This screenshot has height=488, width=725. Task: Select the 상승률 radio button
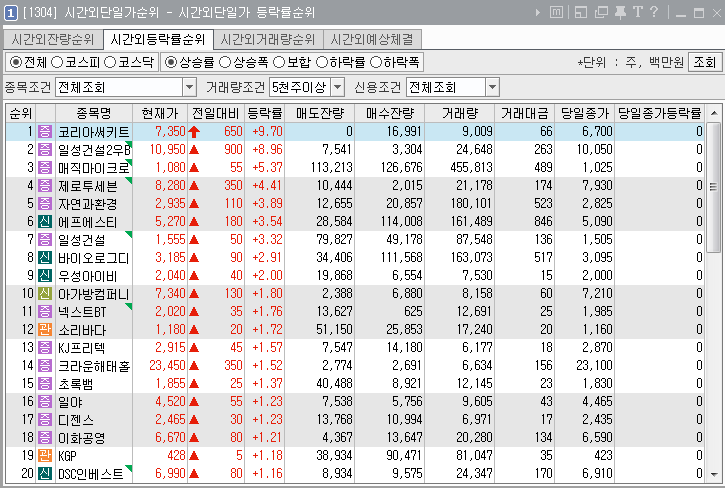point(171,62)
